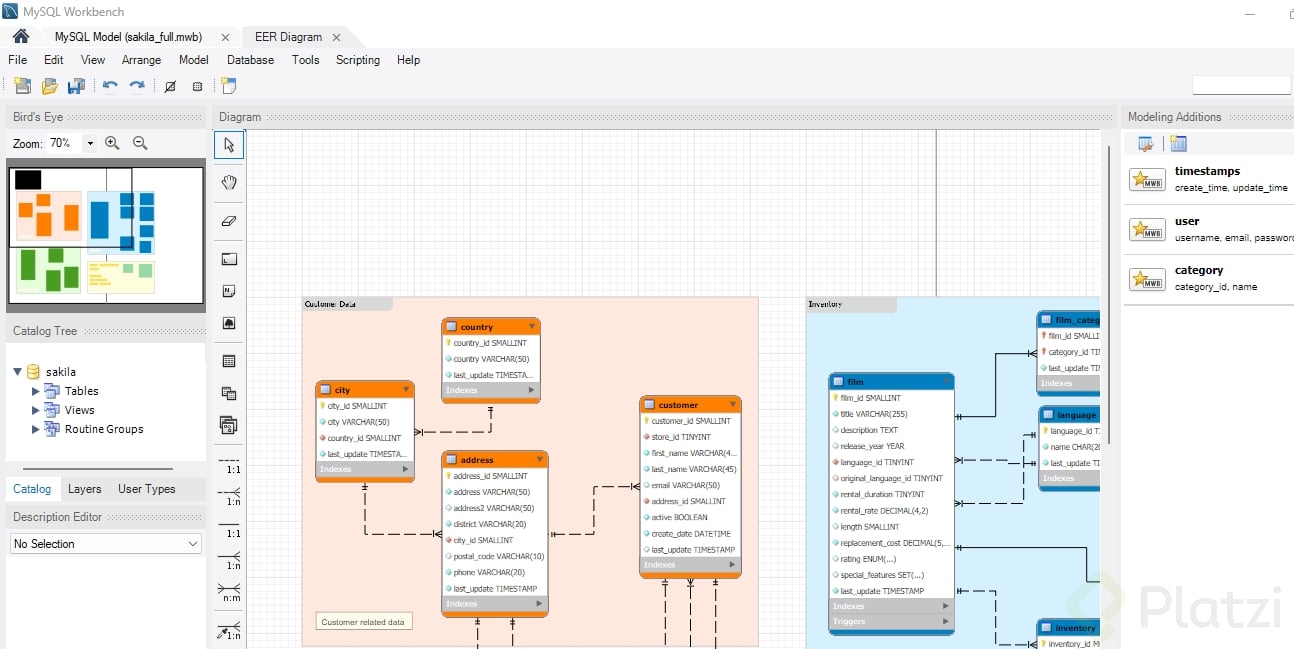Collapse the customer table via header arrow
This screenshot has height=649, width=1294.
pos(733,405)
